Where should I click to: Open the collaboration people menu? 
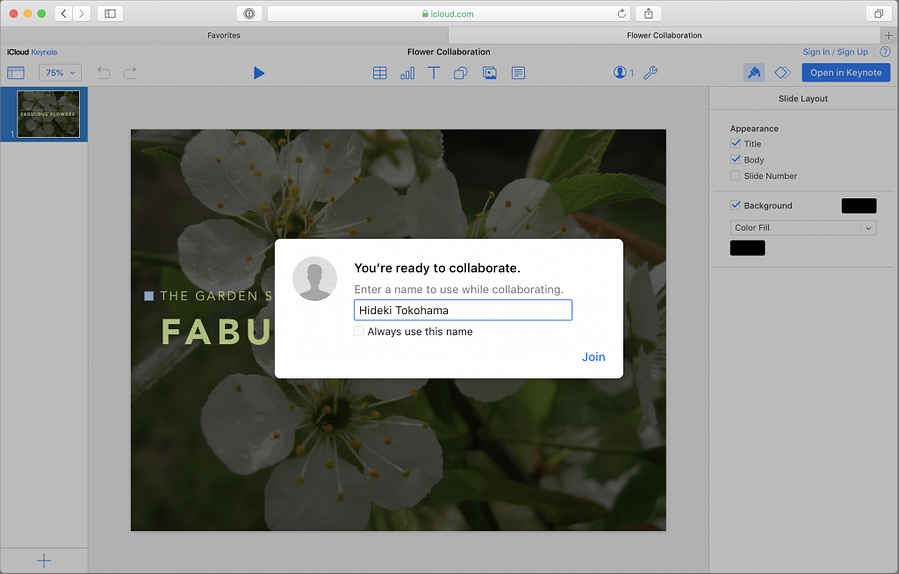[624, 73]
